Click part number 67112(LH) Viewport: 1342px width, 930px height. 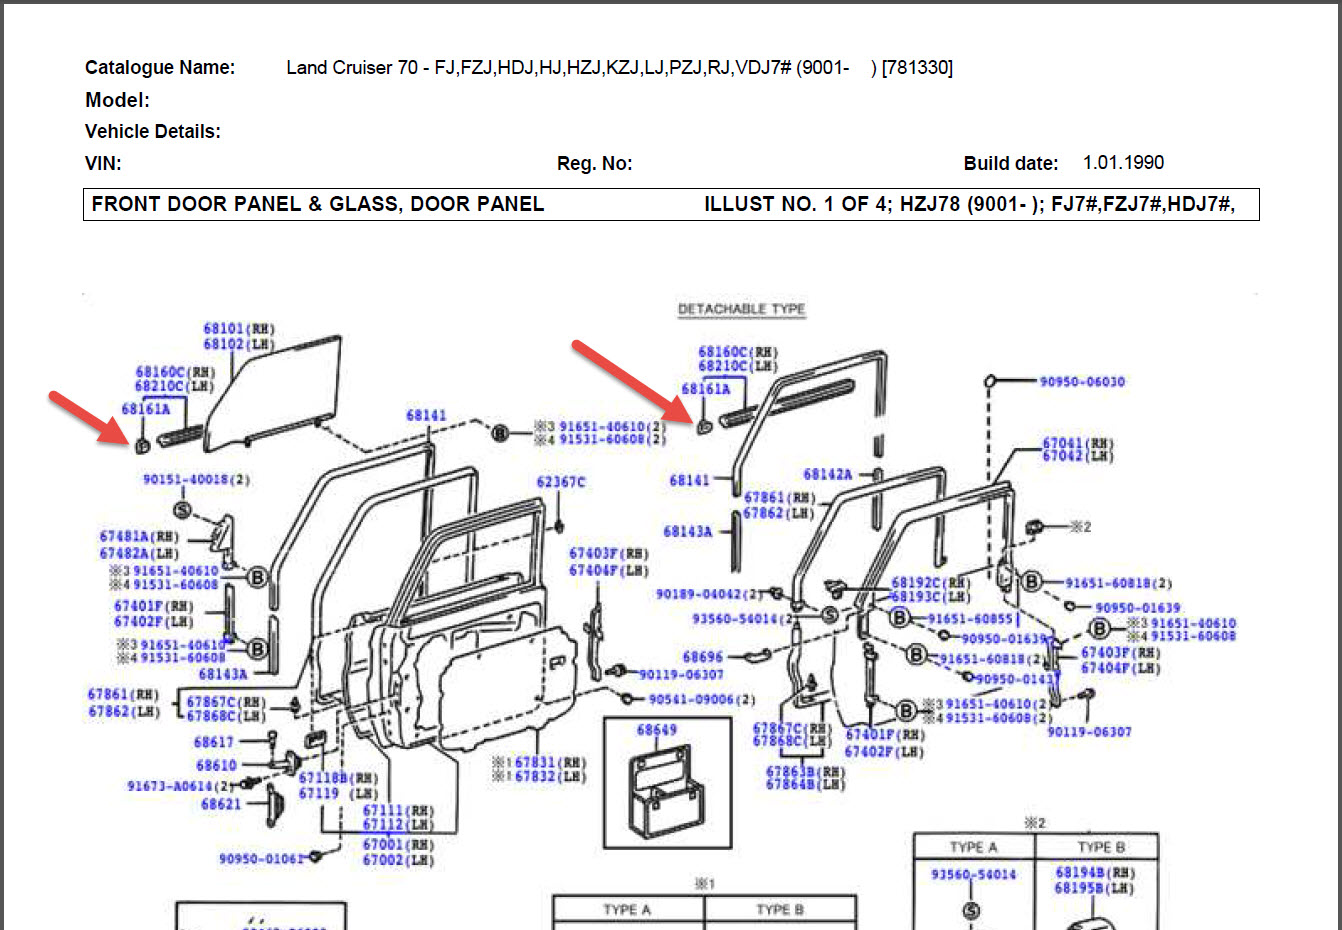coord(398,825)
